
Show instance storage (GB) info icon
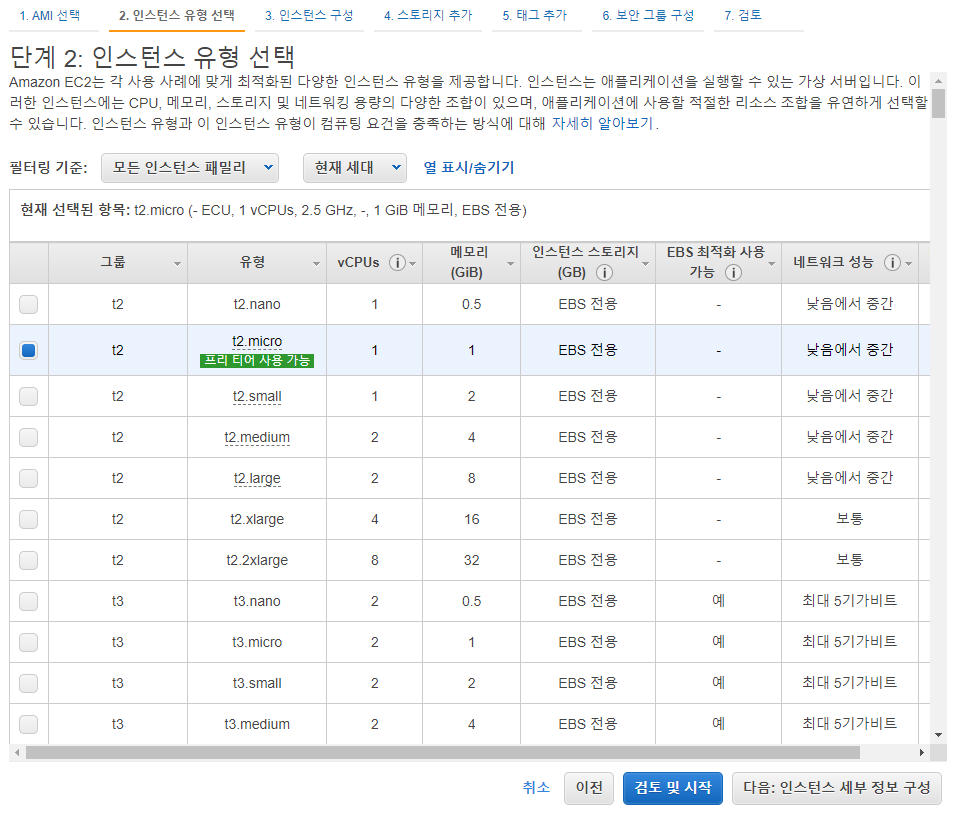click(x=604, y=273)
